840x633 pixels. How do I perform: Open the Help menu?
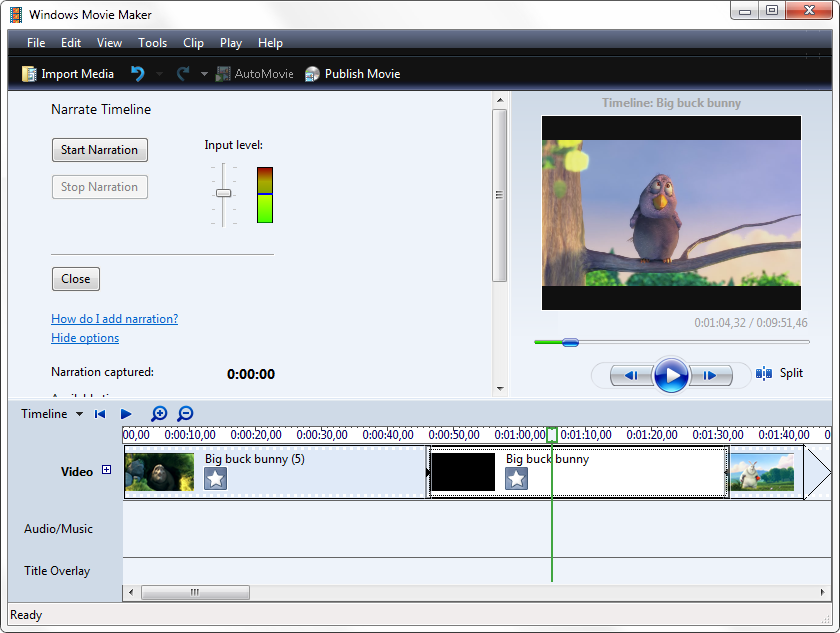point(270,43)
